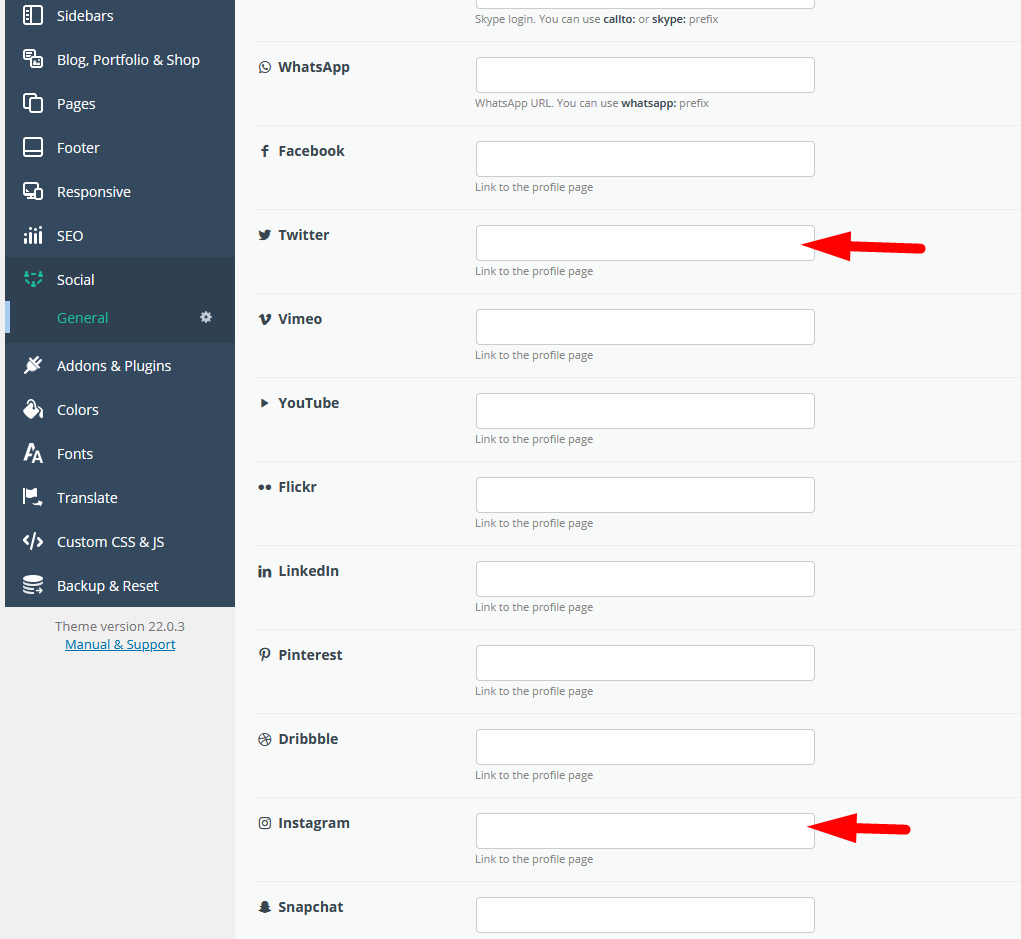
Task: Click the Pages stacked-pages icon
Action: (33, 103)
